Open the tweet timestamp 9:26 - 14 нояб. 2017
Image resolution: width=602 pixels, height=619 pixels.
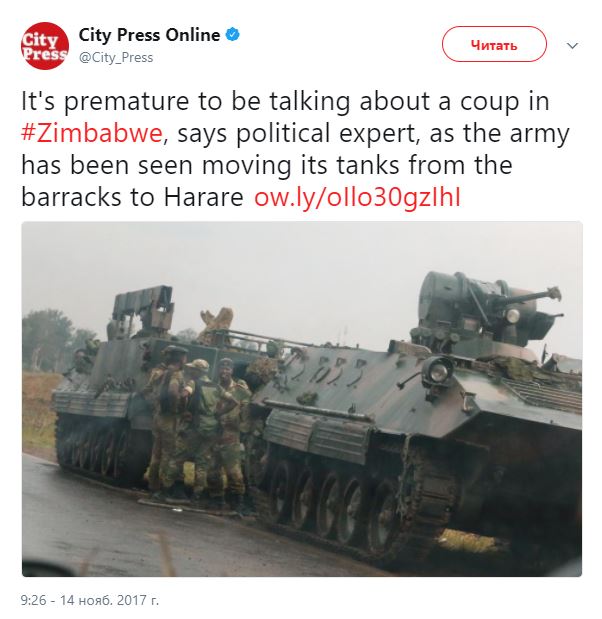[x=90, y=600]
